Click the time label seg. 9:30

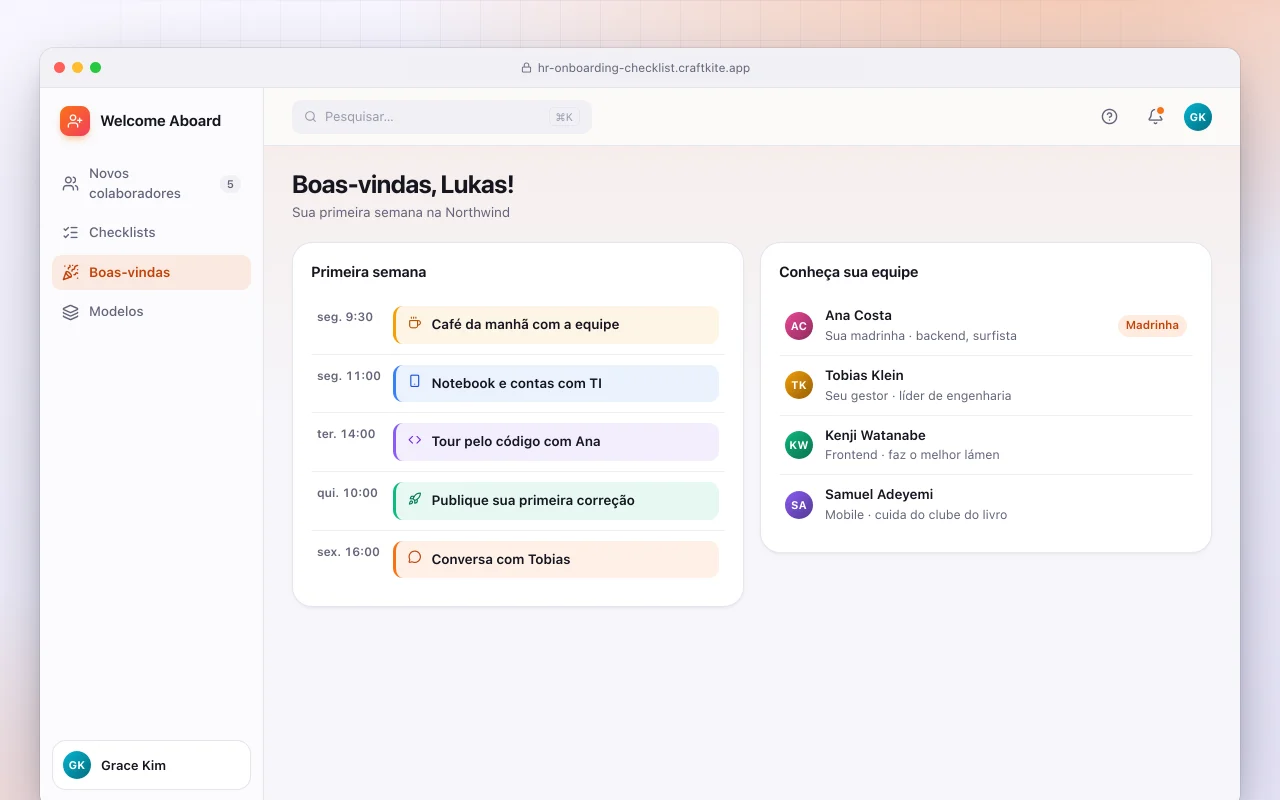(345, 317)
